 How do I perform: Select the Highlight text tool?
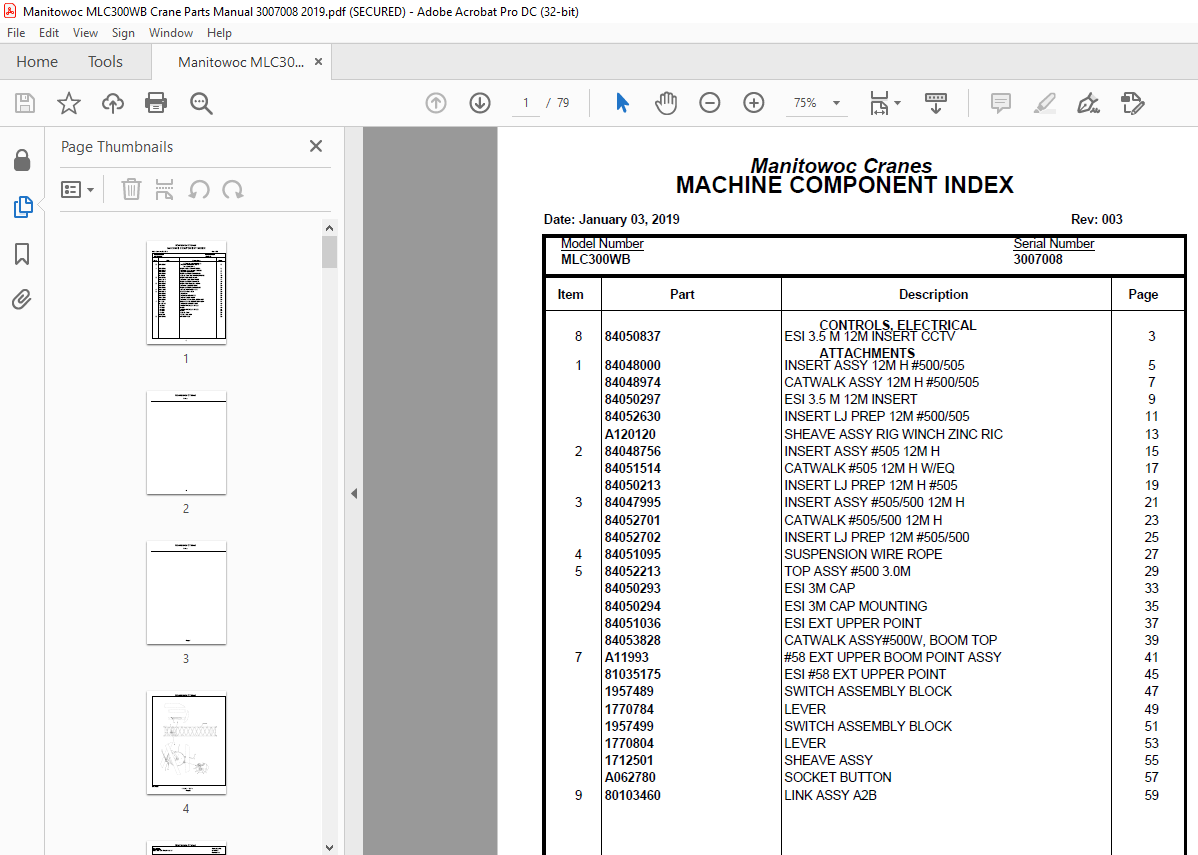click(x=1044, y=103)
